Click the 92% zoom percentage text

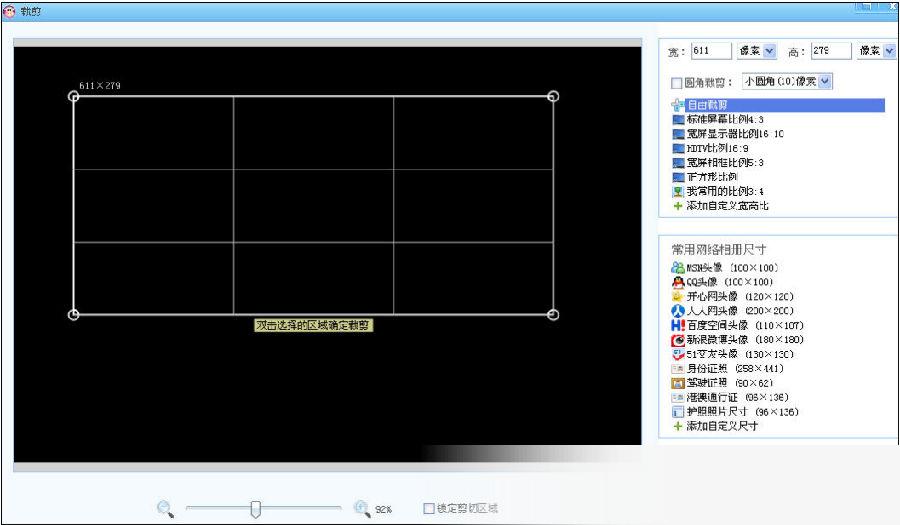coord(383,510)
